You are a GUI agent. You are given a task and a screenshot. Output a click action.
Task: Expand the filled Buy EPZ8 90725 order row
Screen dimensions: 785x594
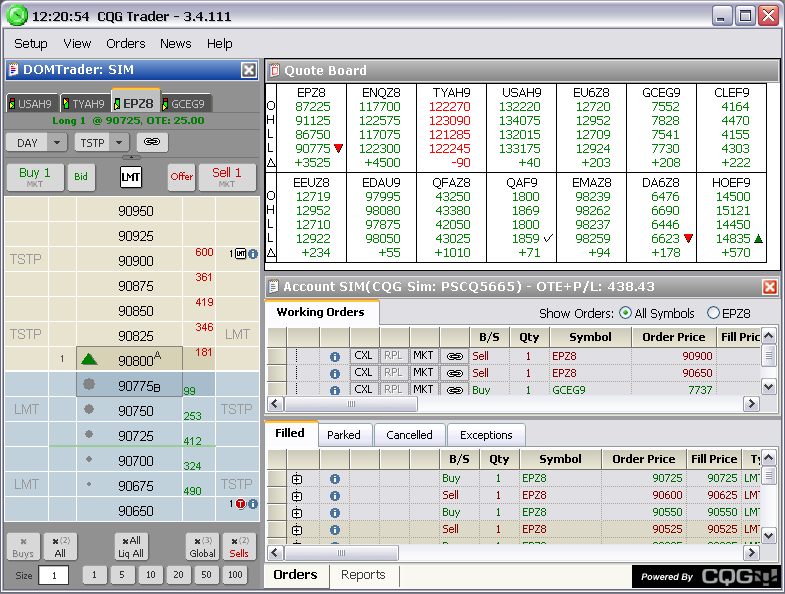(297, 479)
